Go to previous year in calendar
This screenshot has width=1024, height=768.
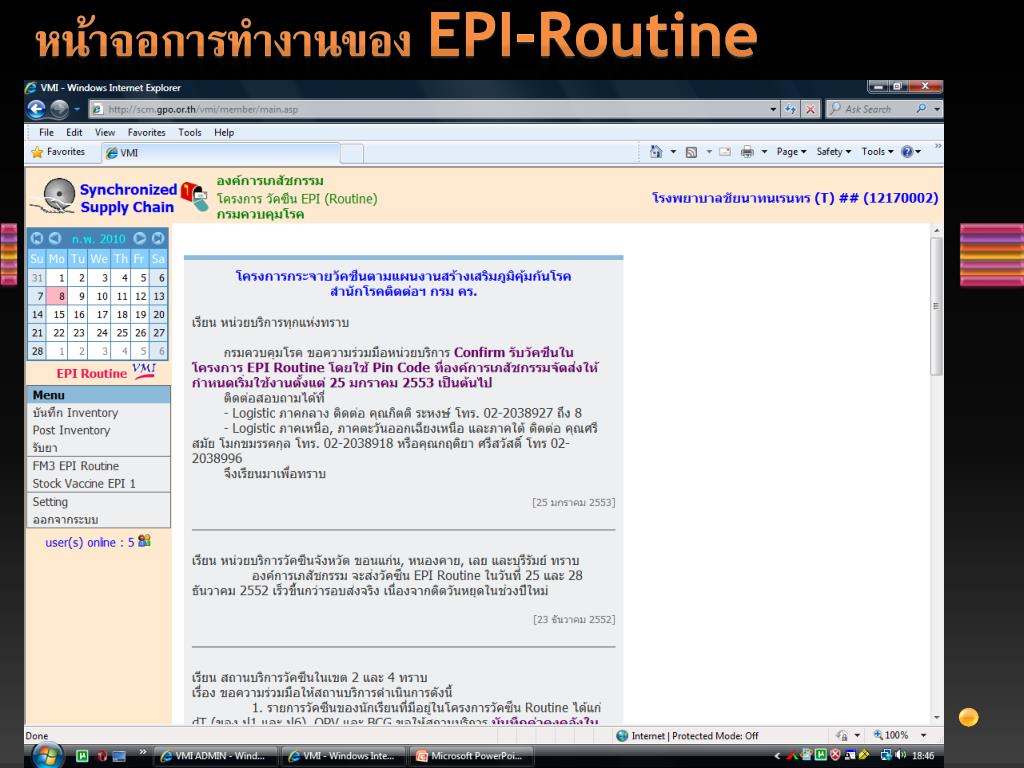coord(37,238)
